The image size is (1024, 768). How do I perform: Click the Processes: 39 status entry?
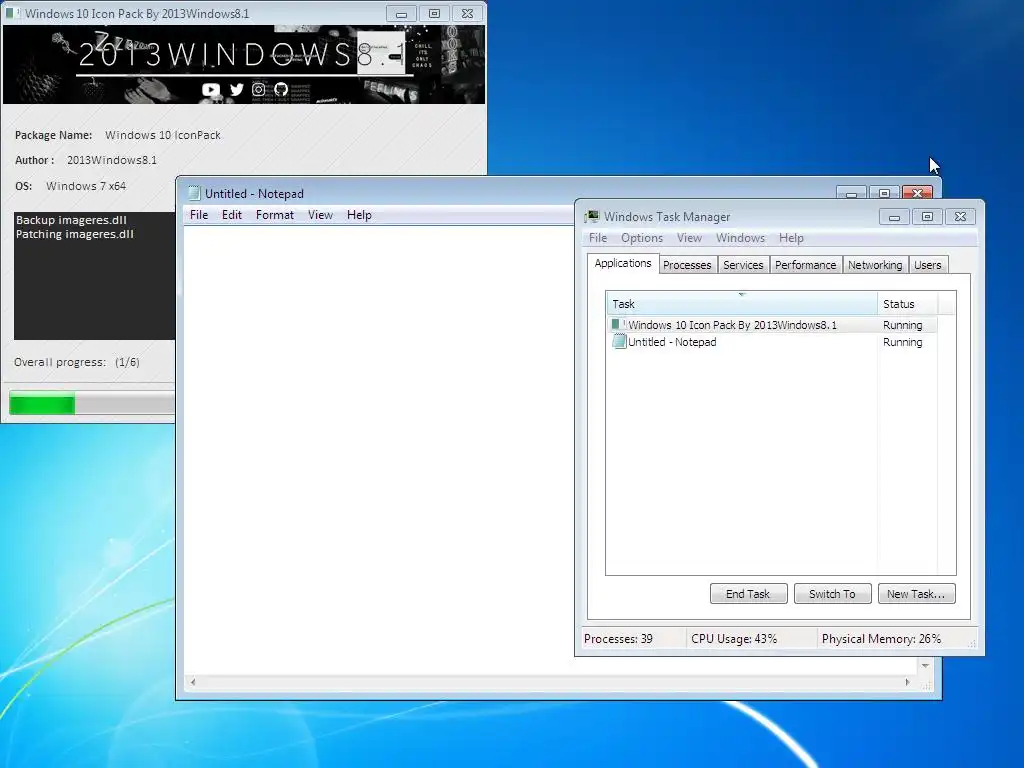pos(618,639)
